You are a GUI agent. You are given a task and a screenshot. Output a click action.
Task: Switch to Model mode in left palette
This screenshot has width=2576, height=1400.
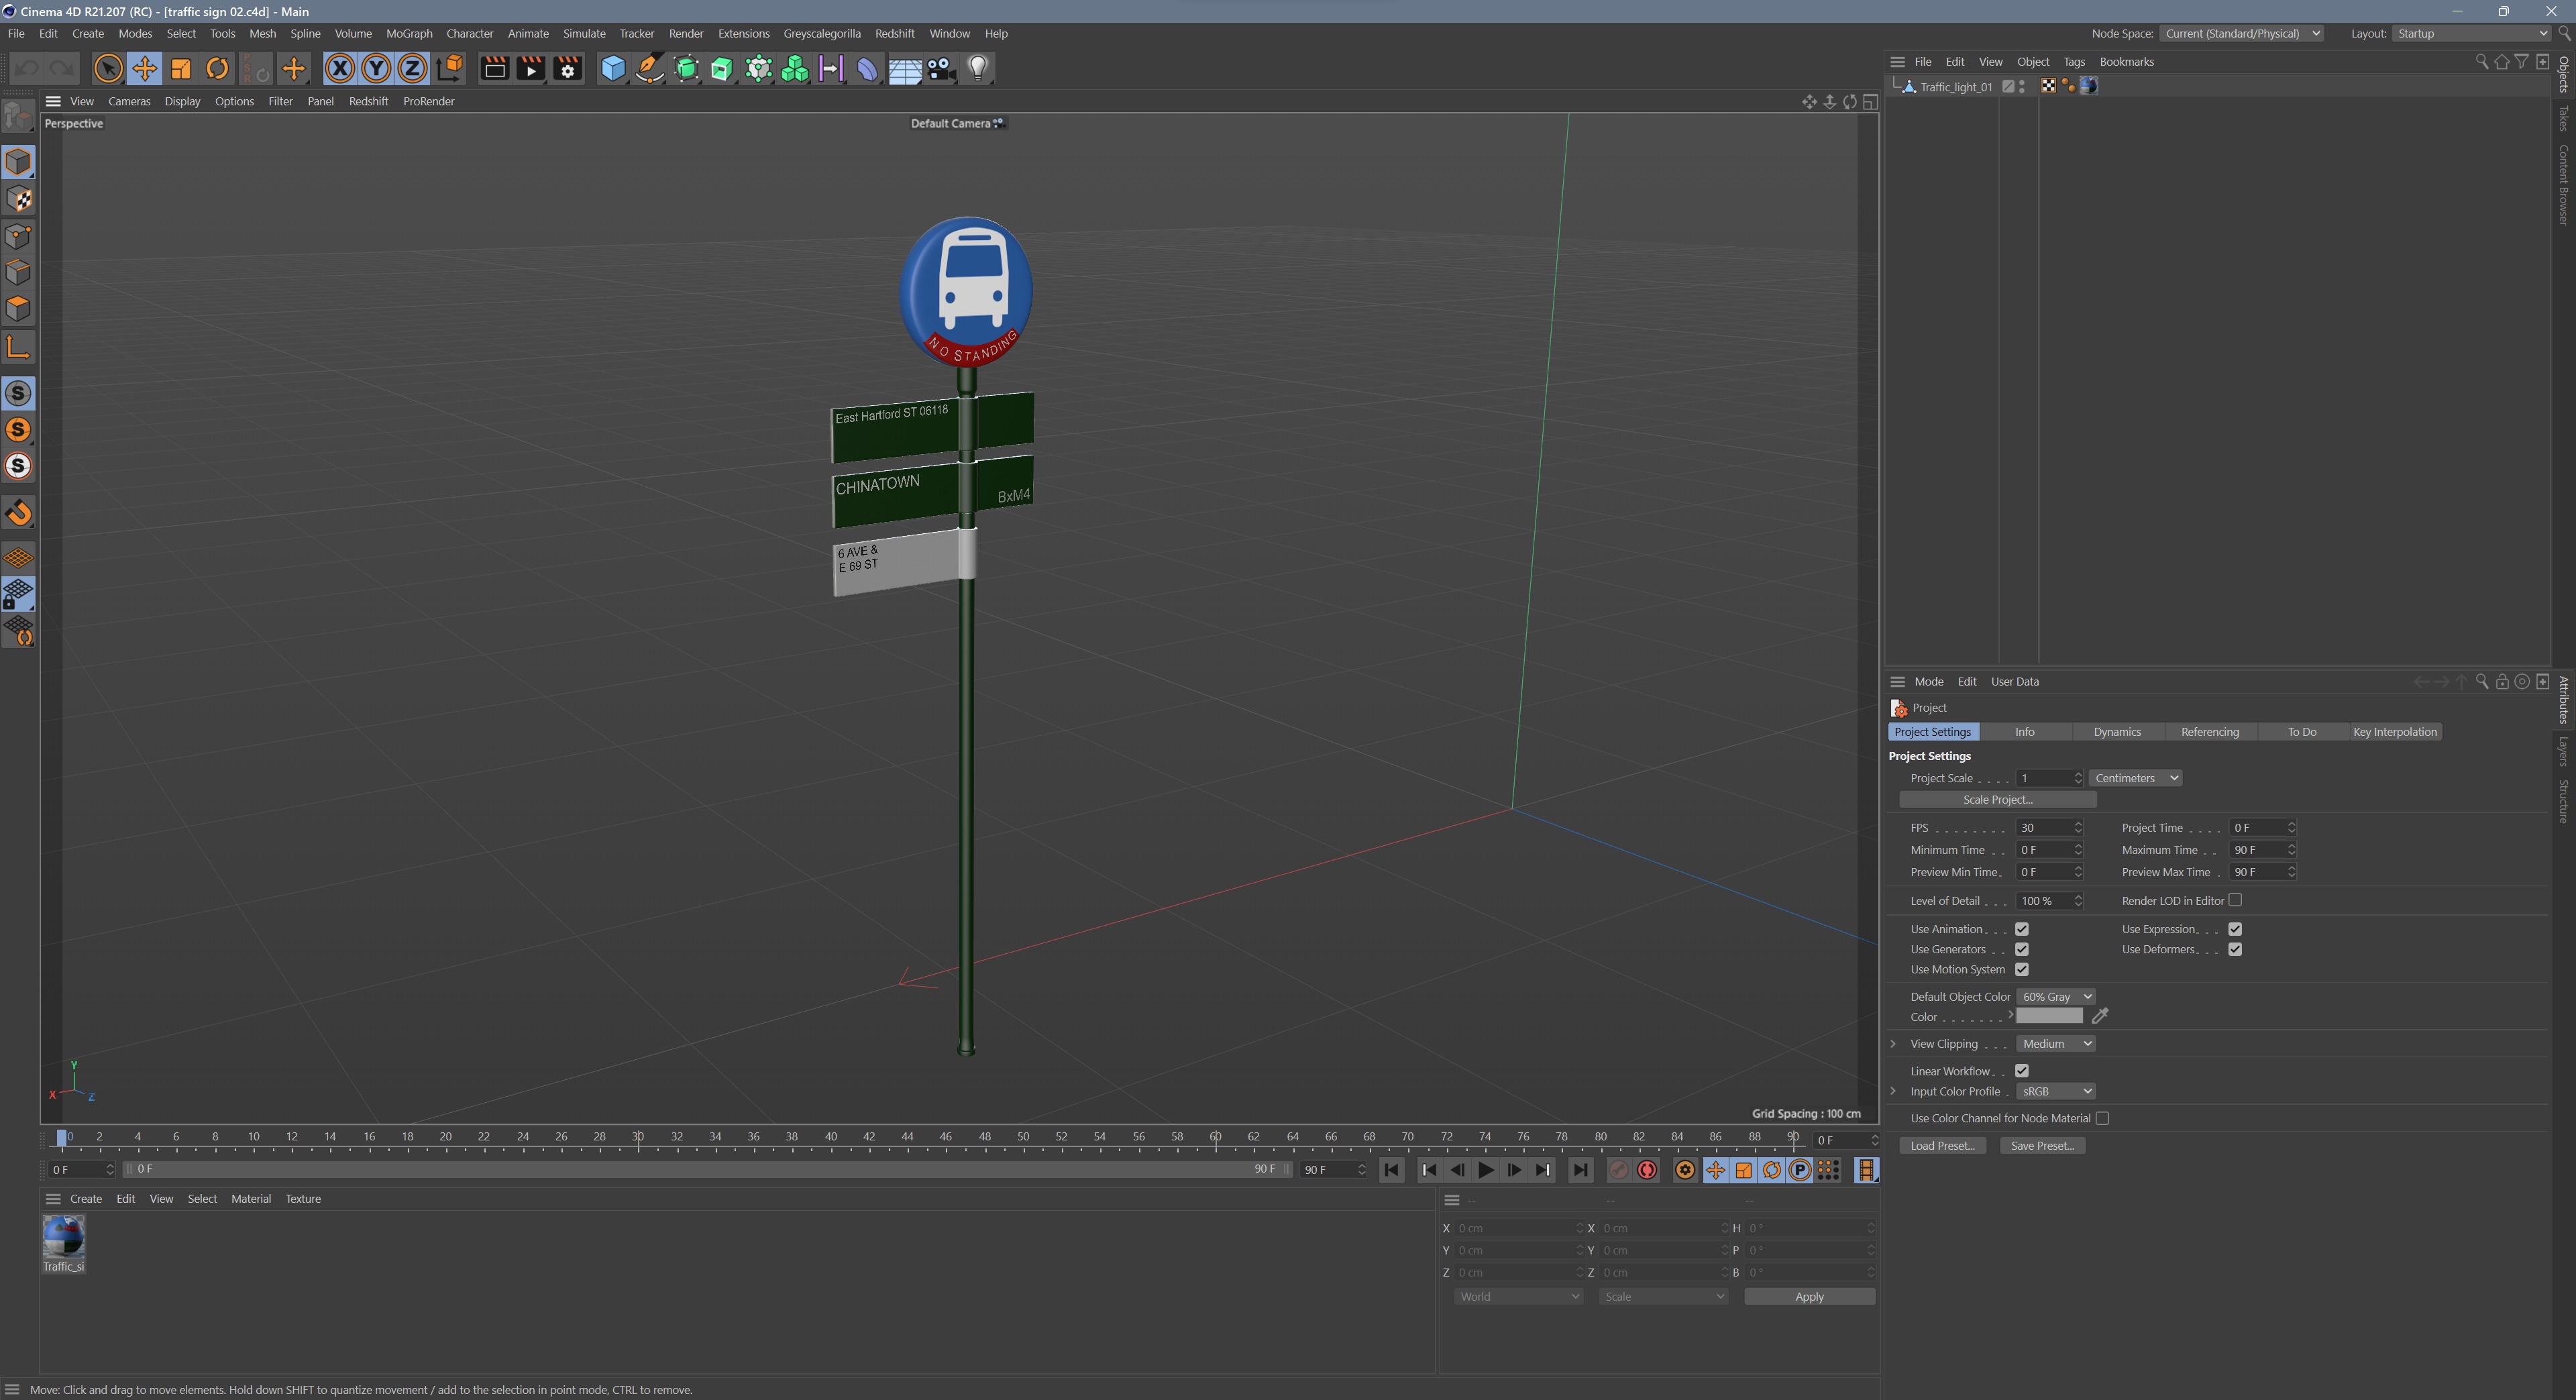click(x=19, y=162)
